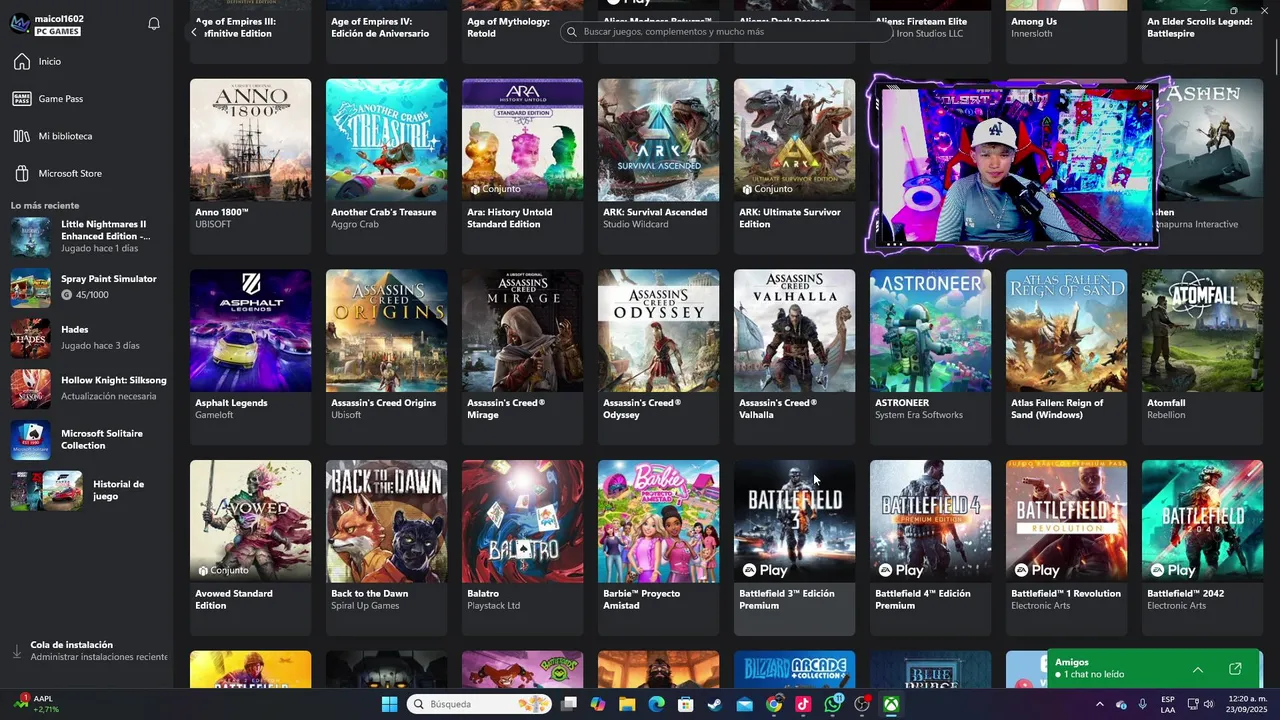Select Another Crab's Treasure tile
The width and height of the screenshot is (1280, 720).
[x=386, y=166]
